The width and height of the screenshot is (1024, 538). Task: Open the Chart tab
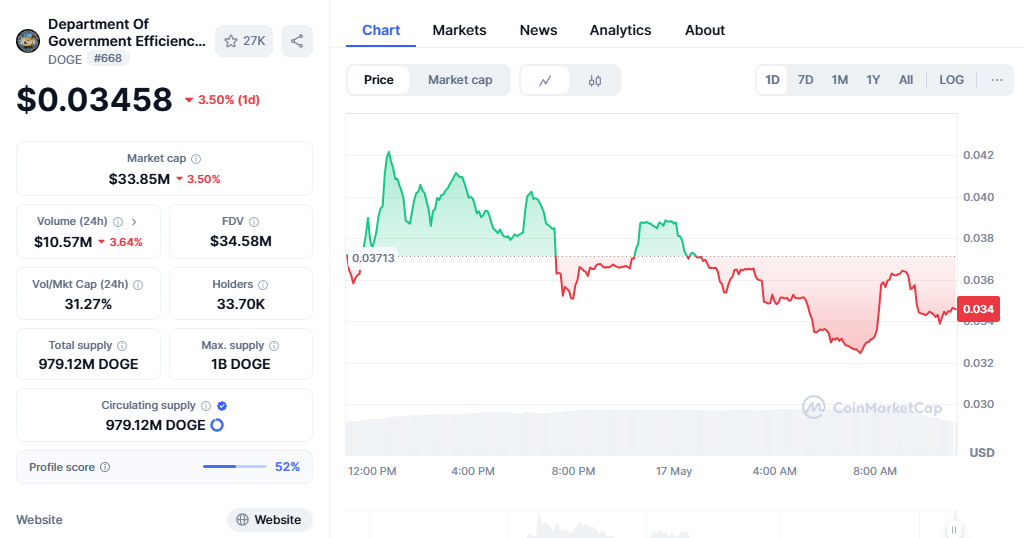pos(381,30)
